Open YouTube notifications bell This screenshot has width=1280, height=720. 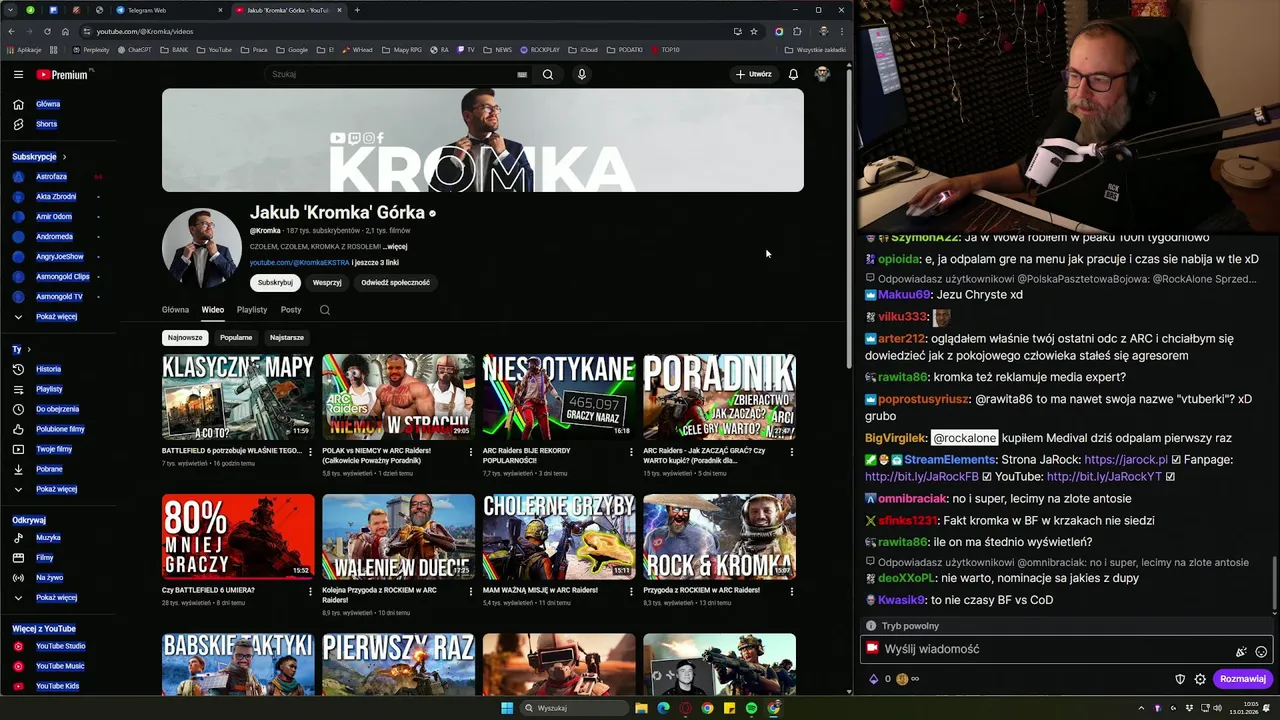point(793,74)
